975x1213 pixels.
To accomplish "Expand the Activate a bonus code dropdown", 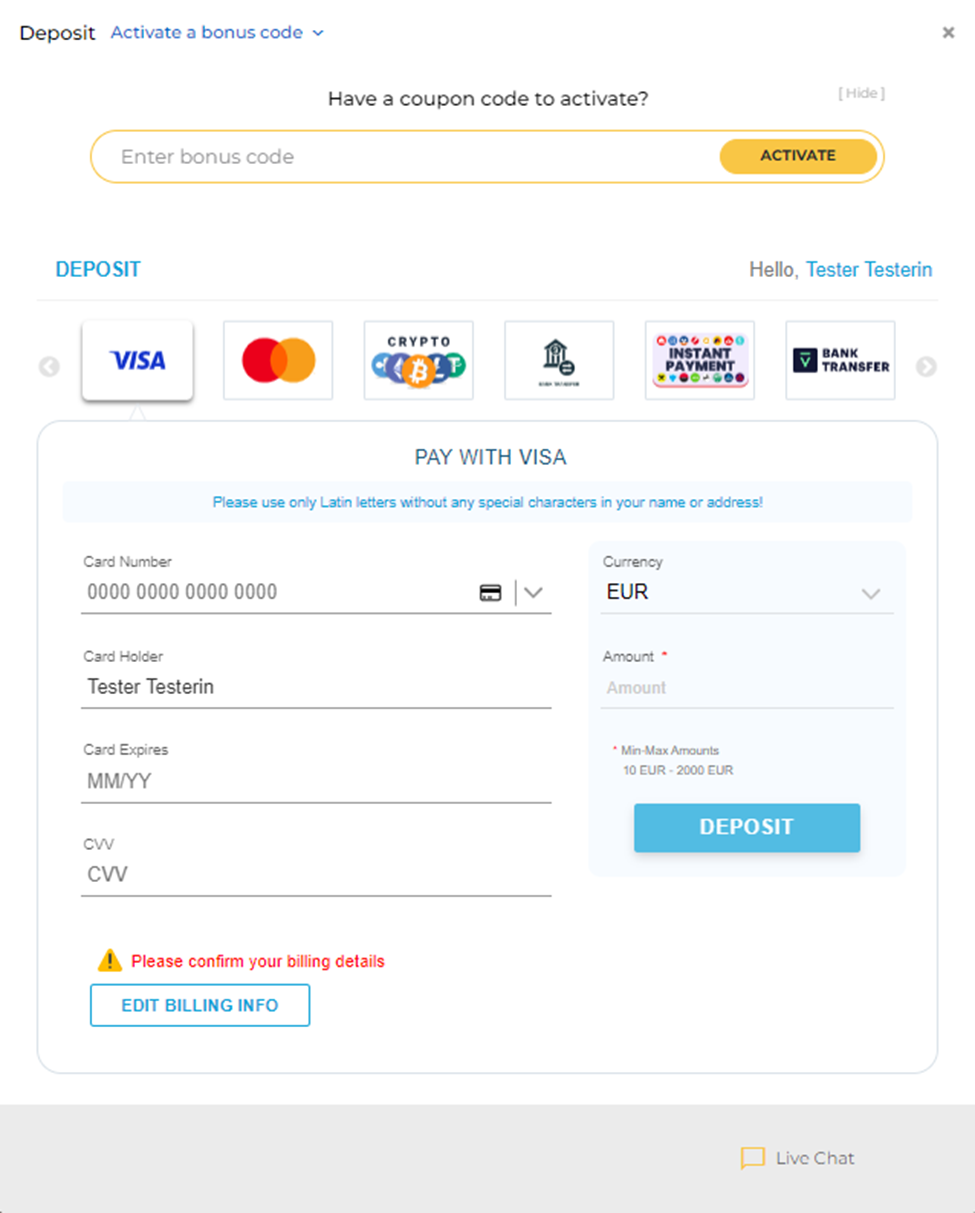I will (217, 32).
